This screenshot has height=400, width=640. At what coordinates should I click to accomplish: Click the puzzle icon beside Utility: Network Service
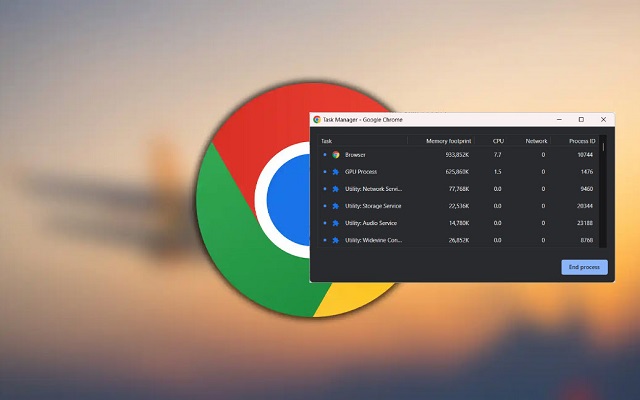point(336,189)
